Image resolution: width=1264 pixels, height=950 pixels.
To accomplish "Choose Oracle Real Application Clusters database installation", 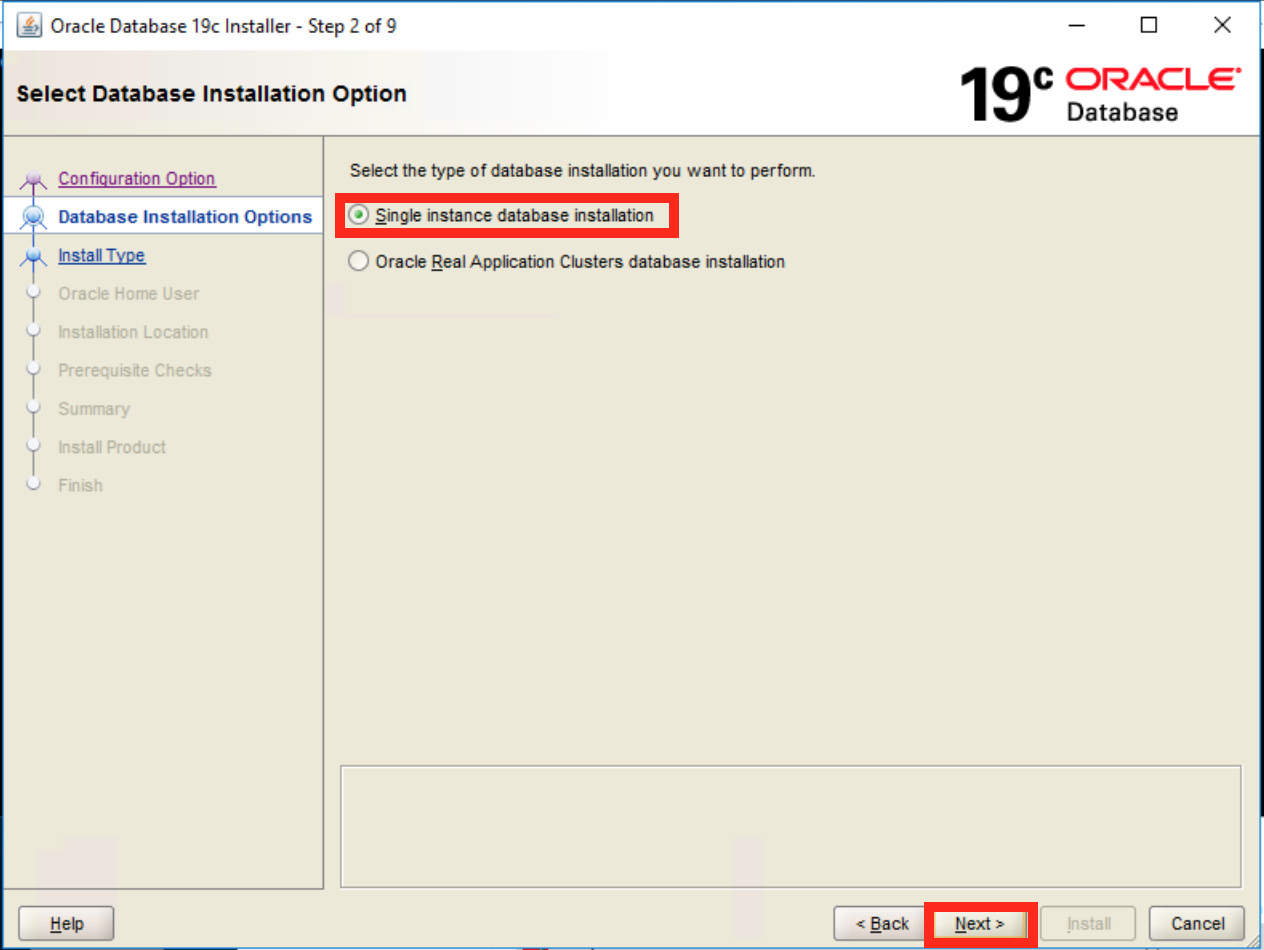I will [358, 262].
